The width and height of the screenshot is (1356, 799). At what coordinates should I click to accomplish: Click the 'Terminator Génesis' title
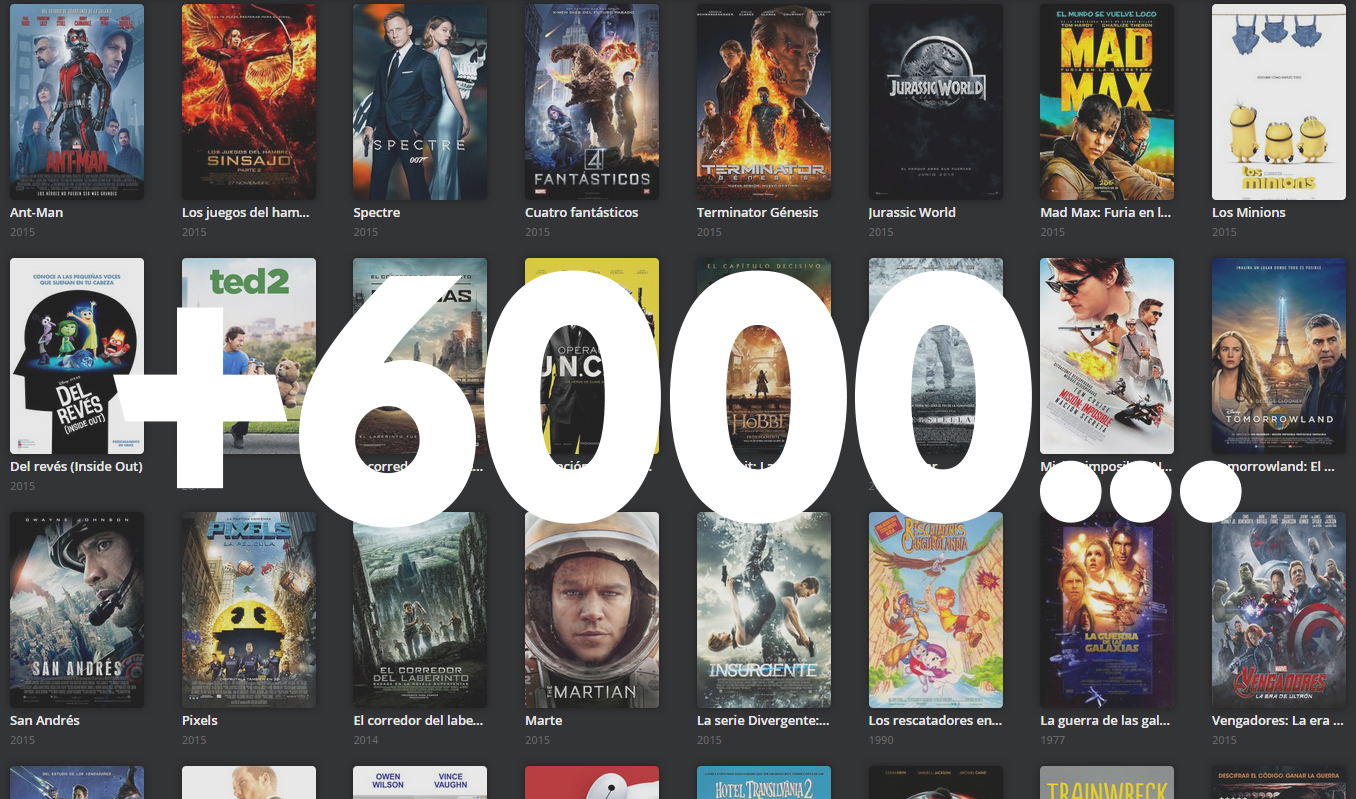[757, 212]
